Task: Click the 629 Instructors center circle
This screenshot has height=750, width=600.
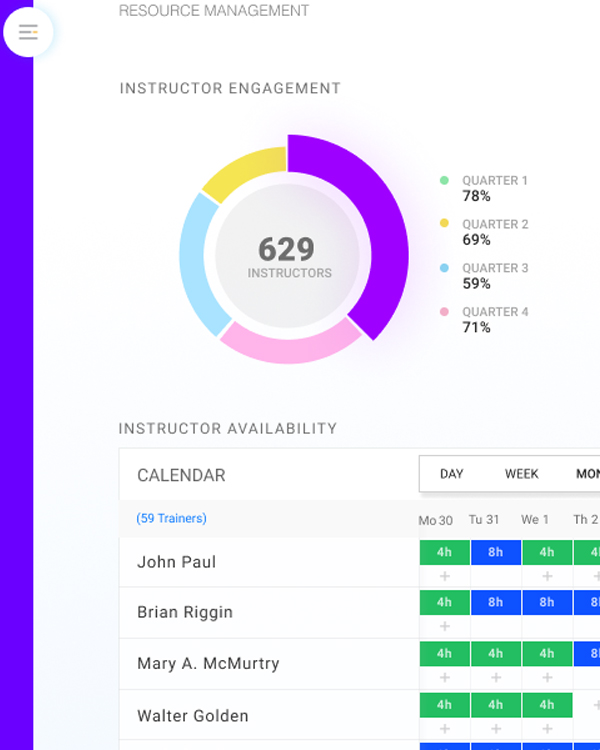Action: coord(289,256)
